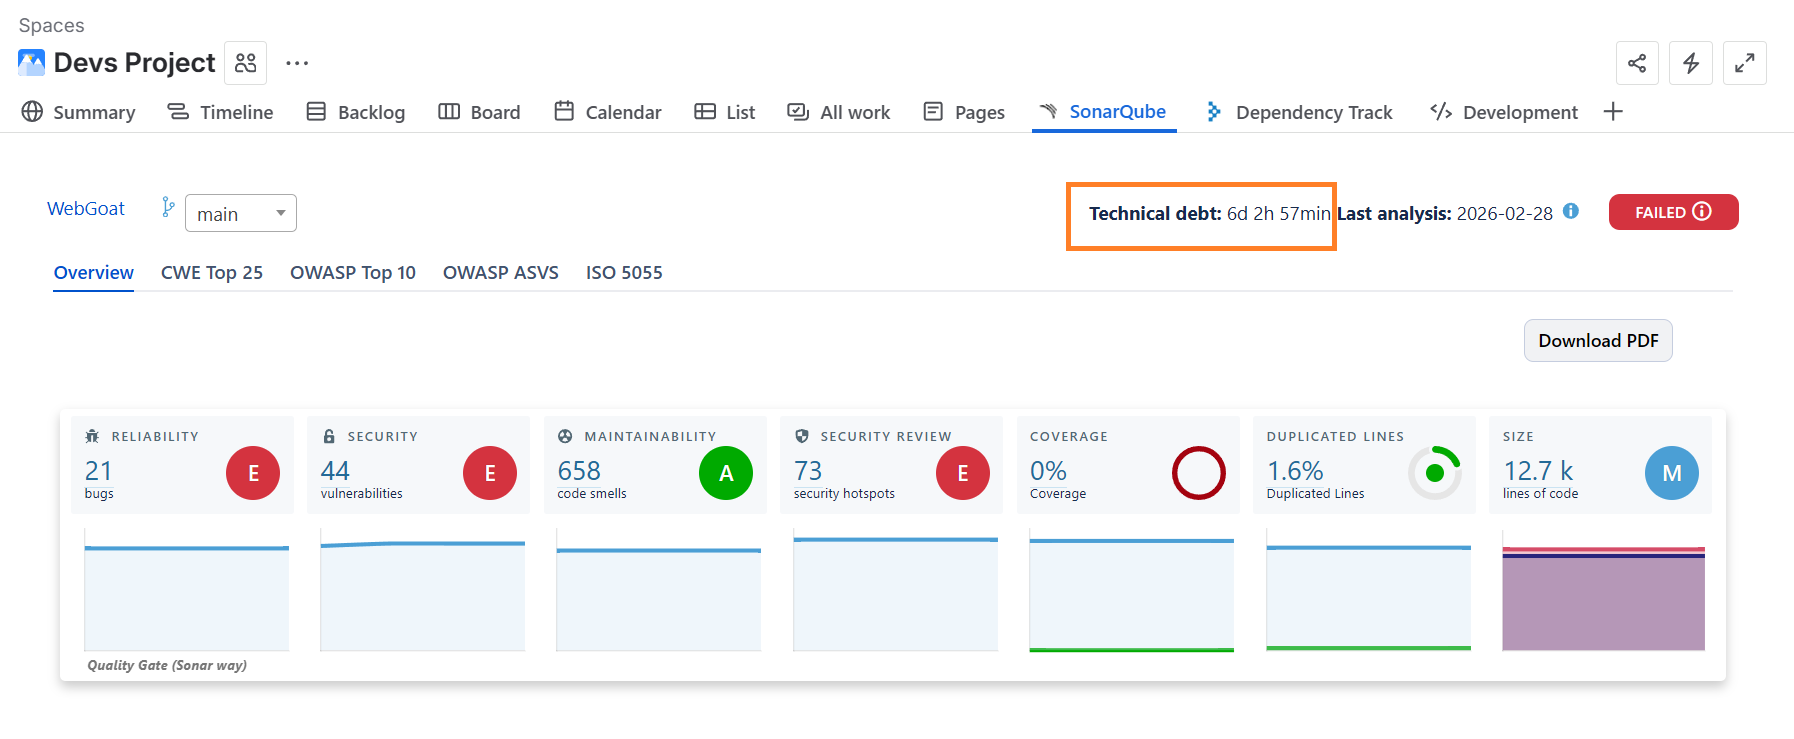Click the maintainability A rating badge
This screenshot has height=739, width=1794.
tap(726, 473)
